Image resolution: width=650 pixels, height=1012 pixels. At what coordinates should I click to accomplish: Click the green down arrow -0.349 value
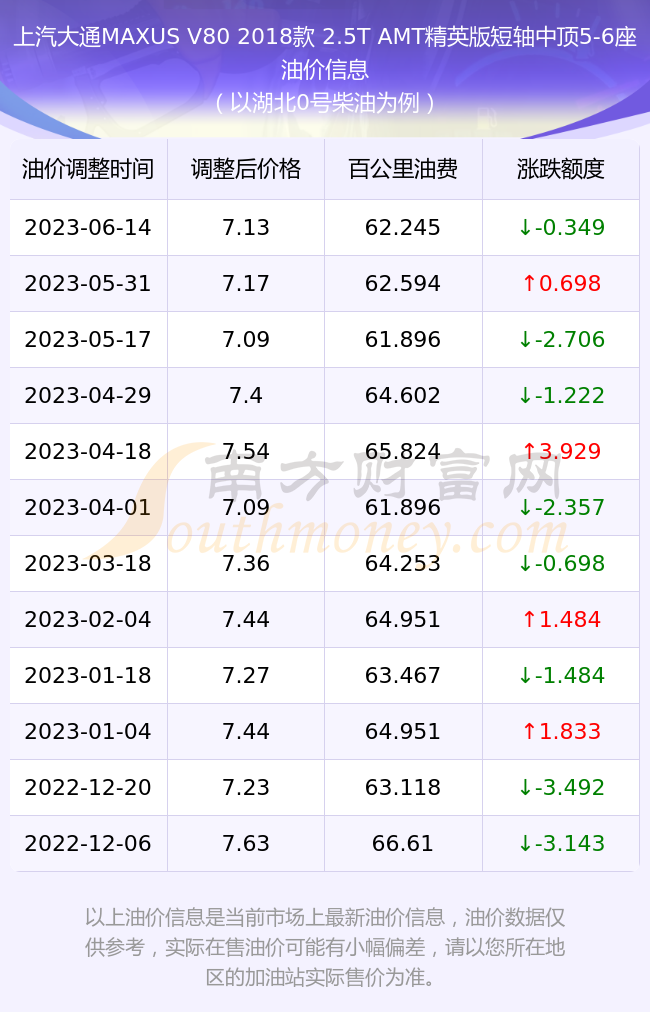point(561,227)
